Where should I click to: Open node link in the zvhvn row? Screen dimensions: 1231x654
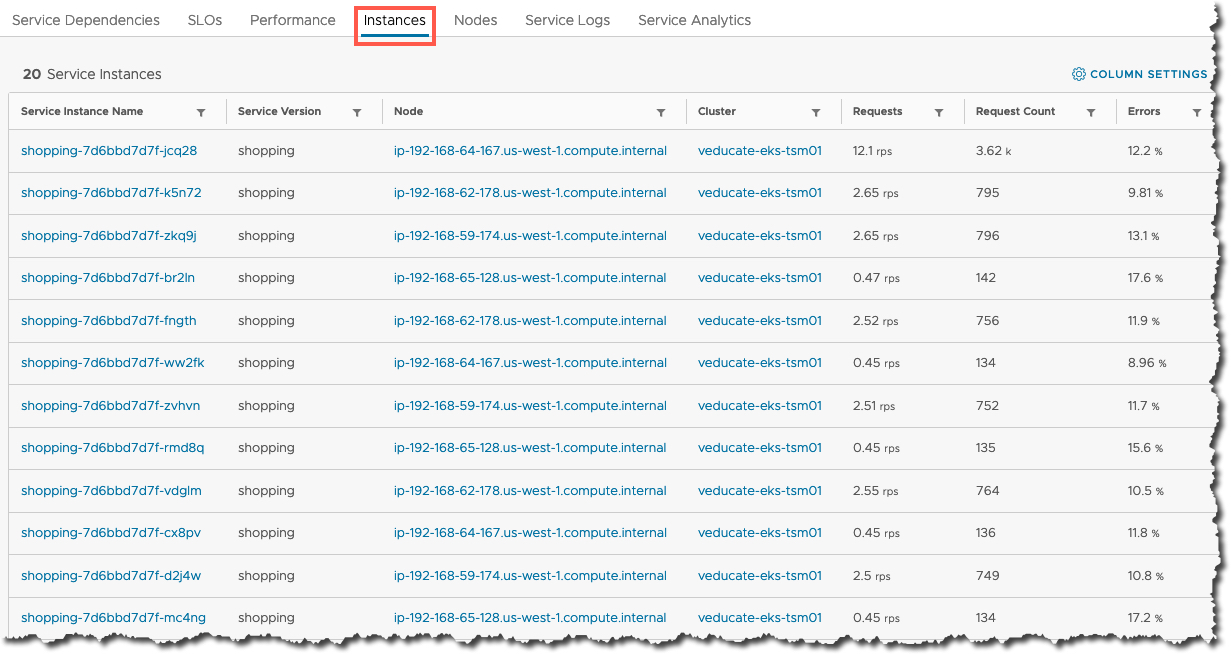click(530, 406)
